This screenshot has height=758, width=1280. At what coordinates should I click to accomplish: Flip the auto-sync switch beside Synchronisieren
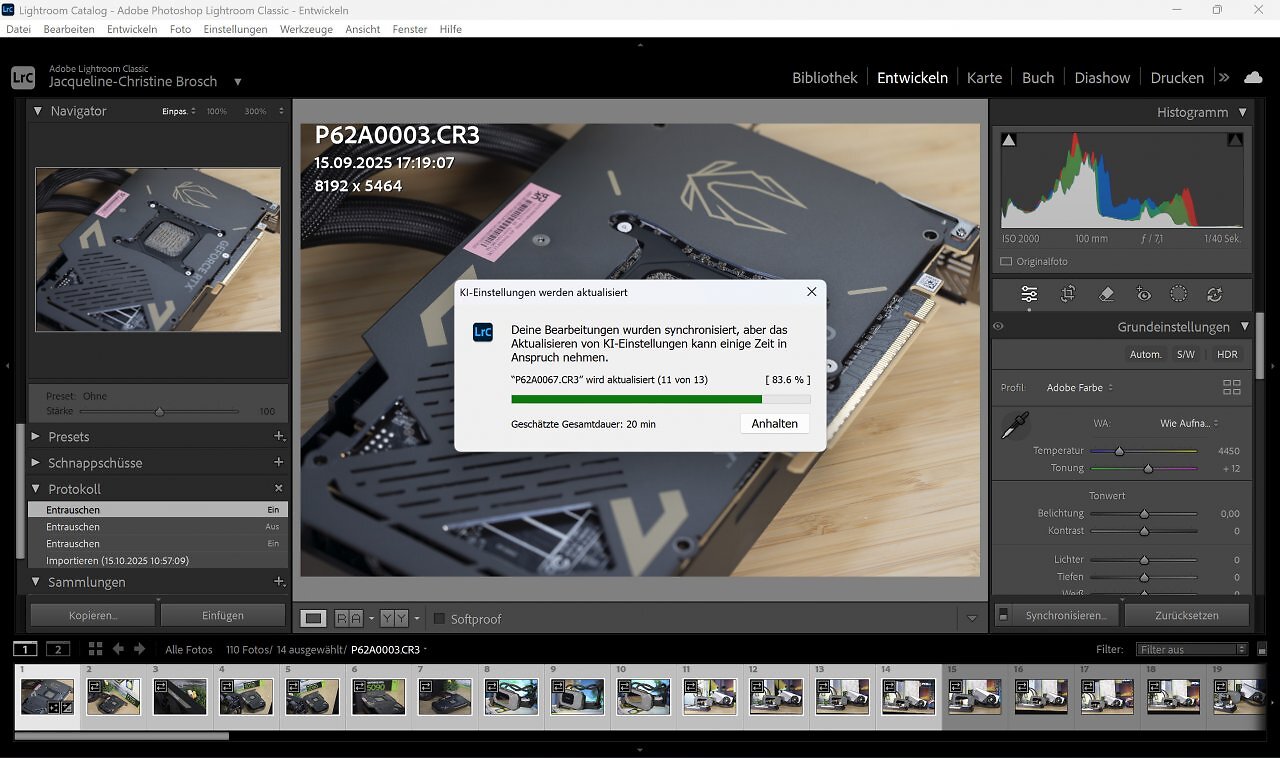pyautogui.click(x=1003, y=615)
